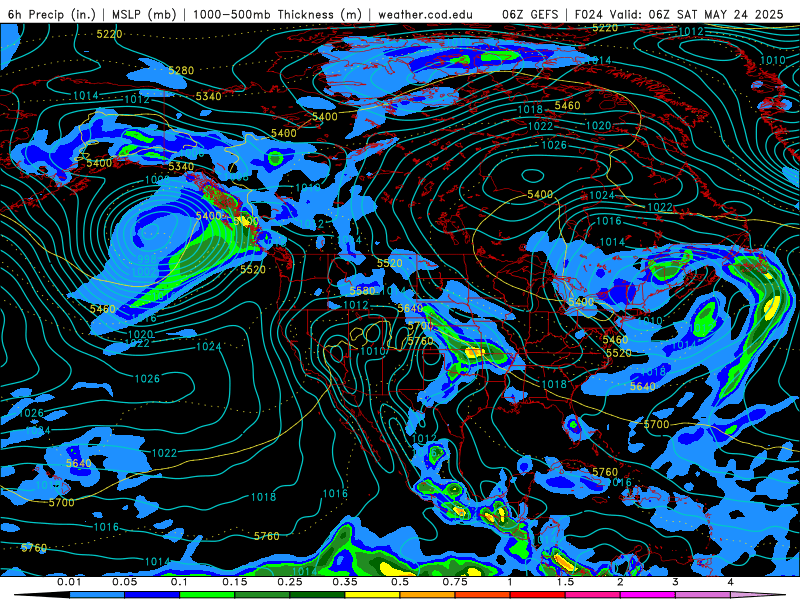Click the left end arrow of color bar
The width and height of the screenshot is (800, 600).
(42, 595)
